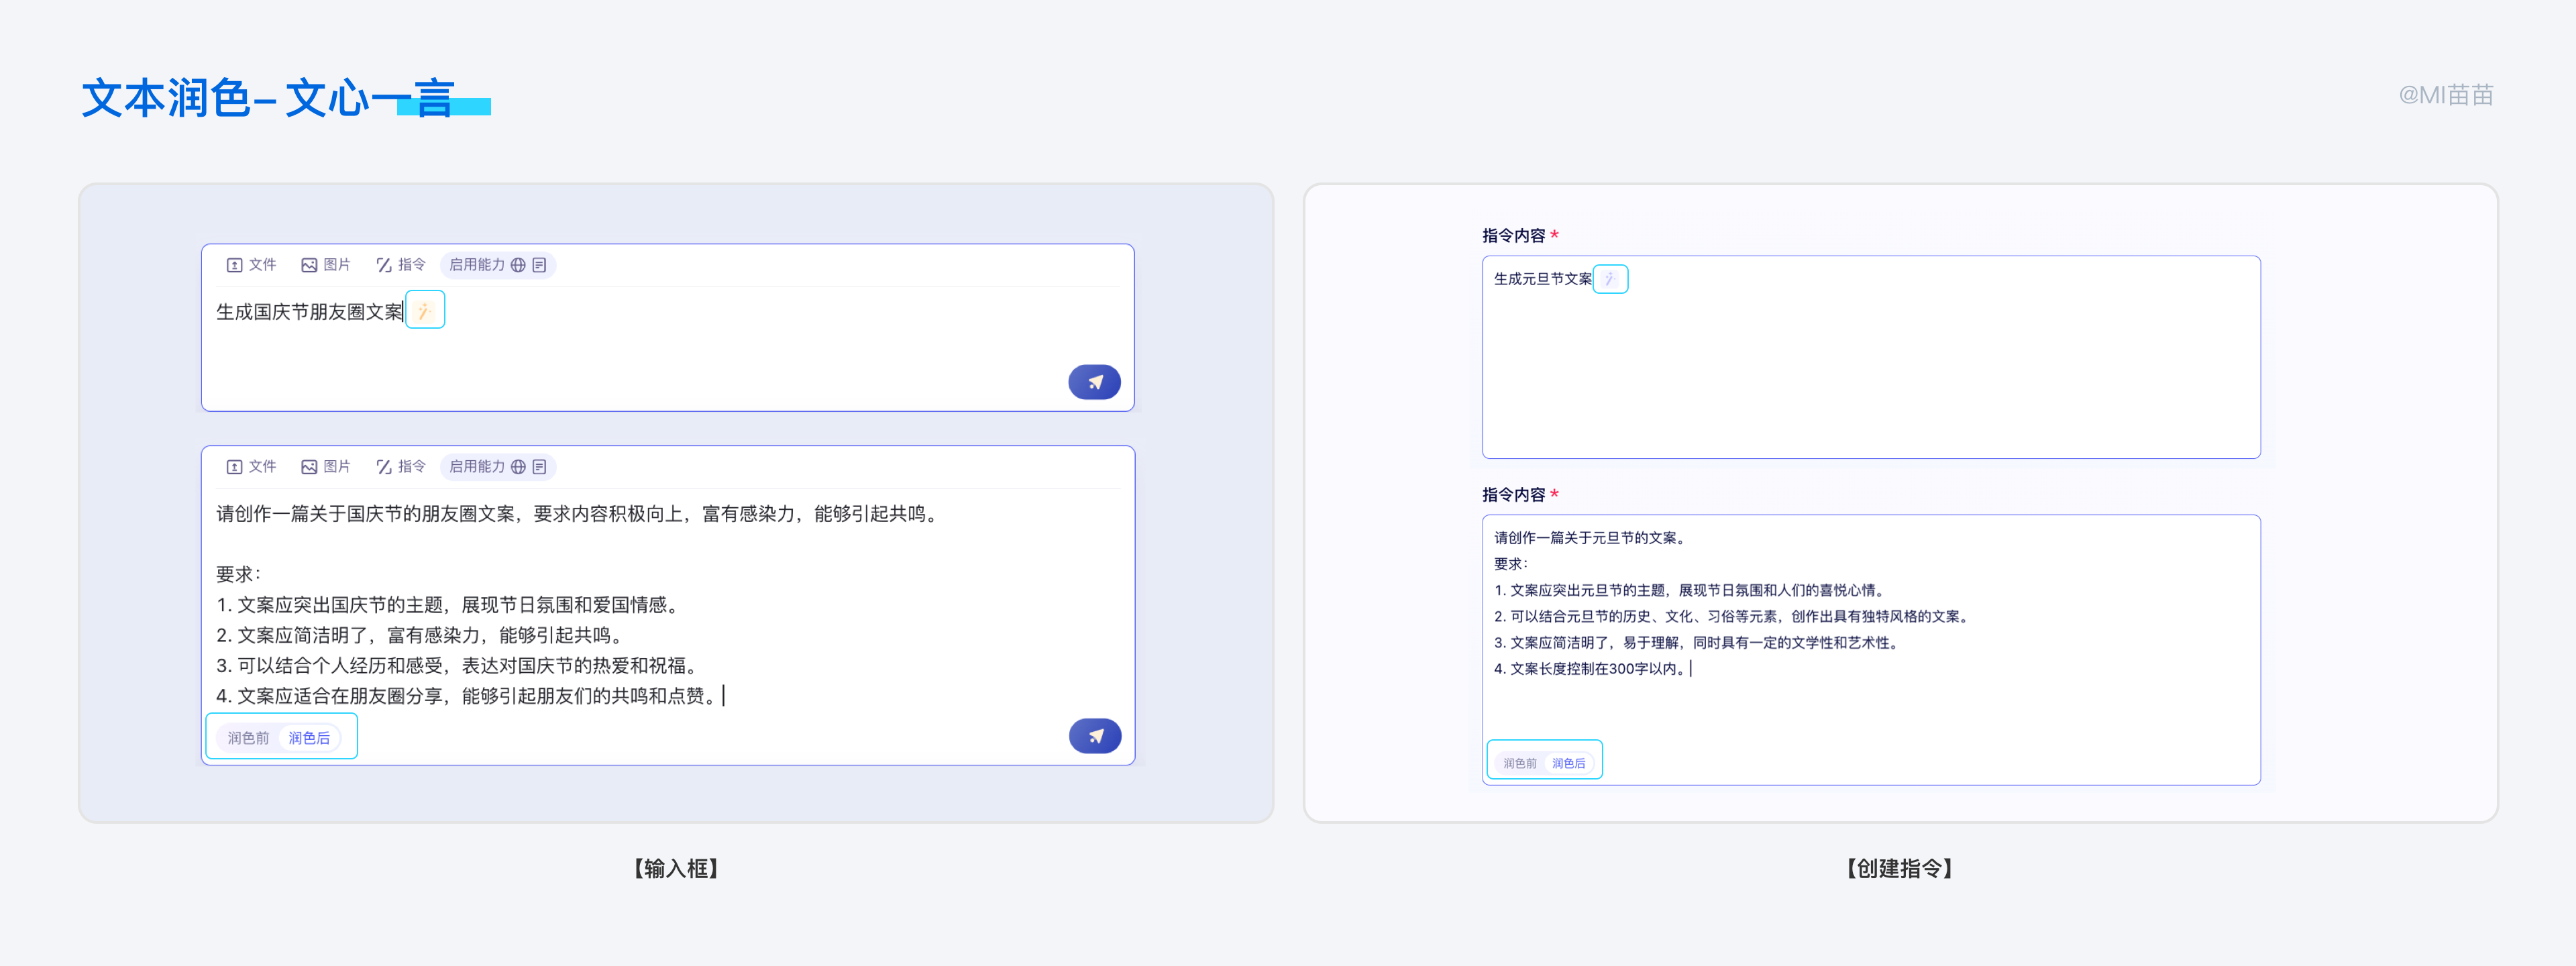
Task: Select 润色后 in the 输入框 panel
Action: tap(309, 738)
